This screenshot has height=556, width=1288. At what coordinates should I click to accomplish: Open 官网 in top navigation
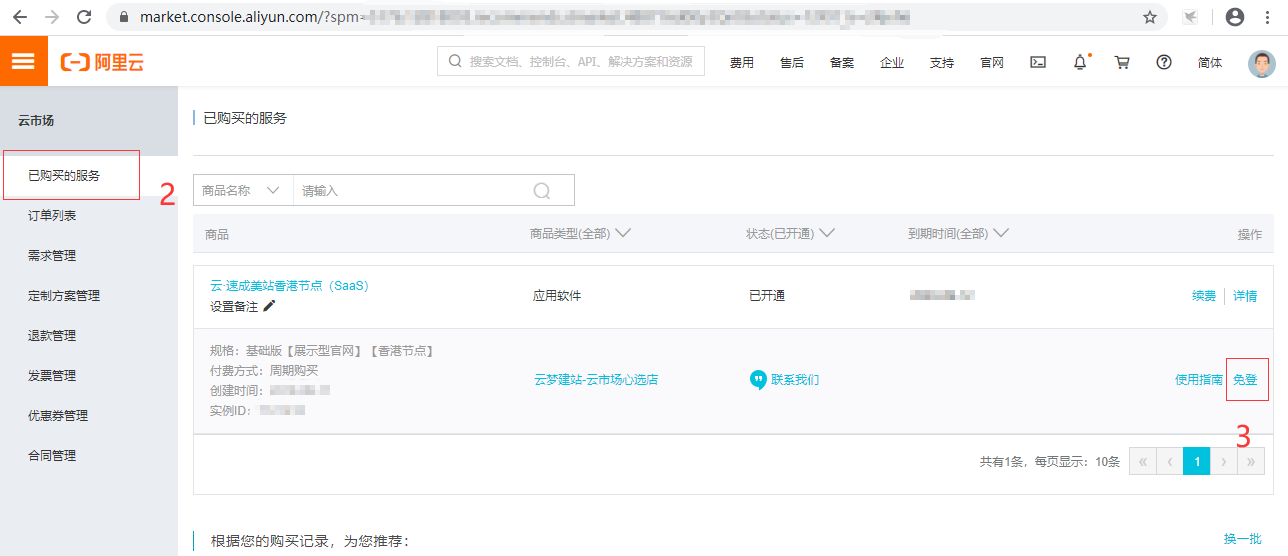click(992, 62)
